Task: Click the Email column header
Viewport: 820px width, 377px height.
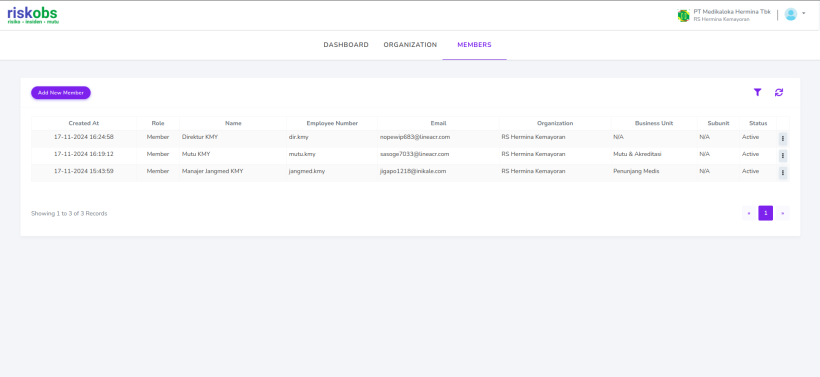Action: tap(438, 123)
